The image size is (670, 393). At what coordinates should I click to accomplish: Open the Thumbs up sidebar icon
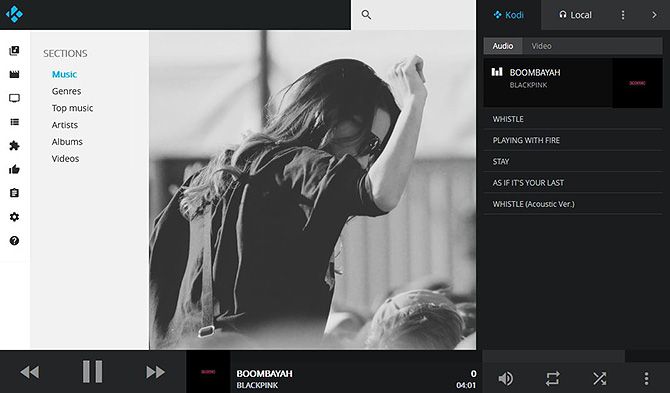pos(14,170)
